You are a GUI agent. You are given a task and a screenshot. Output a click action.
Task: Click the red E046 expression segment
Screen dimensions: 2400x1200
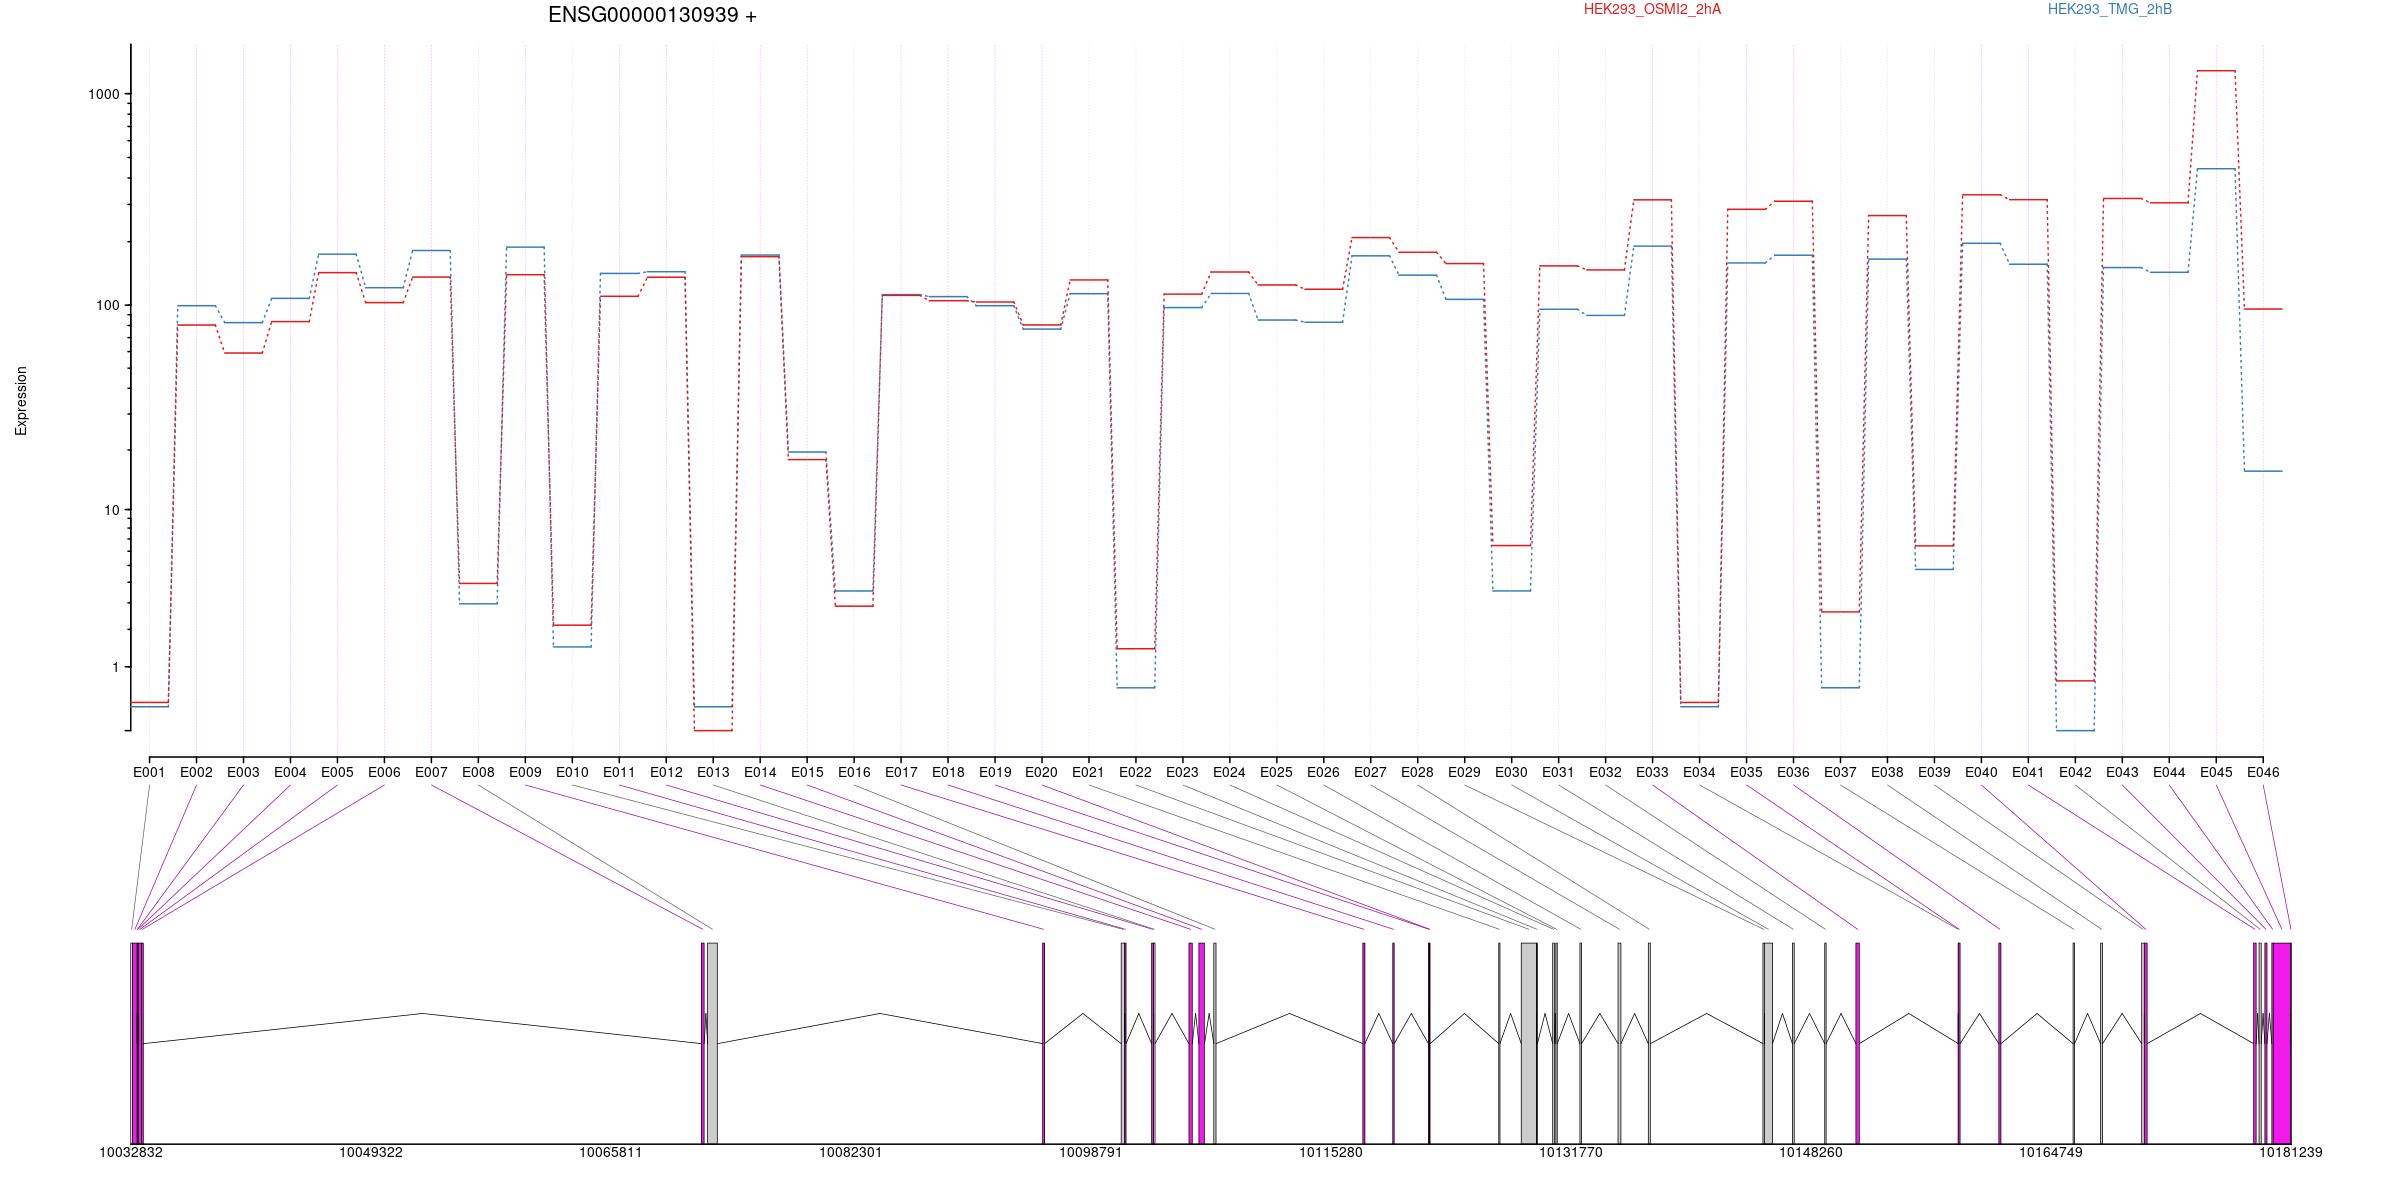click(2263, 309)
